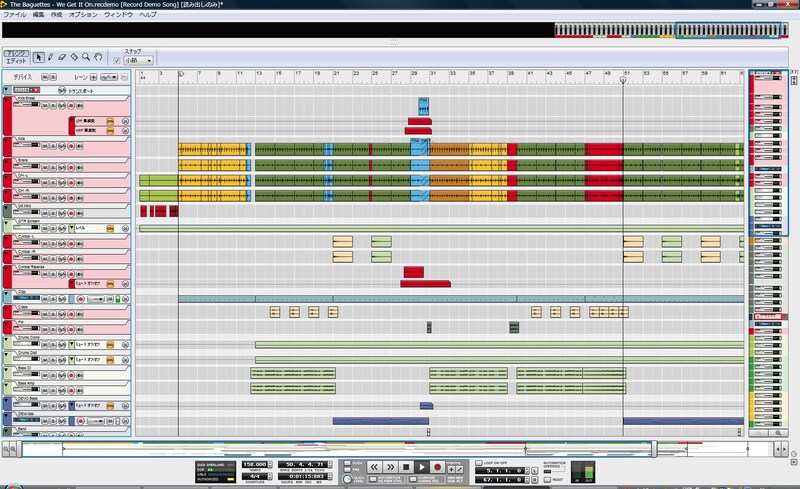Switch to エディット edit mode
The height and width of the screenshot is (489, 800).
pyautogui.click(x=16, y=61)
